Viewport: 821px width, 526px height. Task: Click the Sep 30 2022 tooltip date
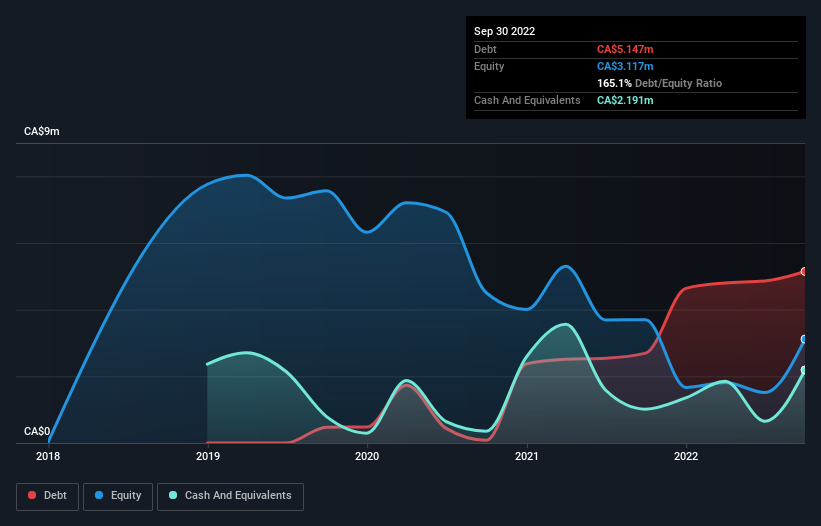tap(504, 31)
